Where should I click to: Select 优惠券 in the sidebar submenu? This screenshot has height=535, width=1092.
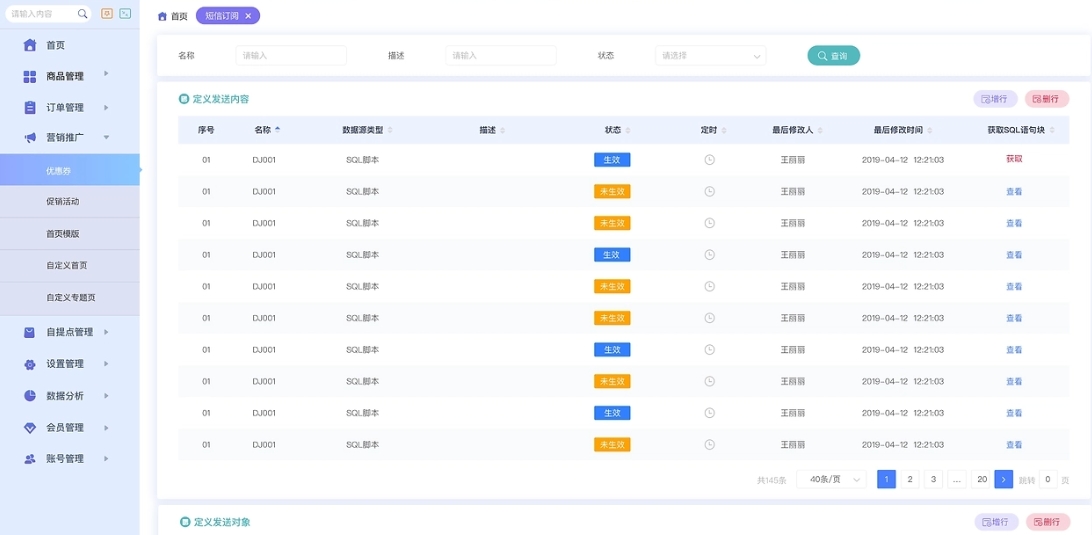pyautogui.click(x=70, y=170)
